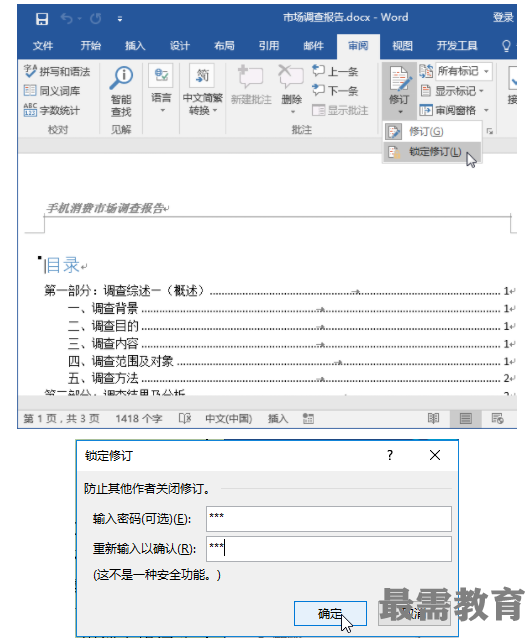
Task: Open the 文件 tab
Action: [43, 46]
